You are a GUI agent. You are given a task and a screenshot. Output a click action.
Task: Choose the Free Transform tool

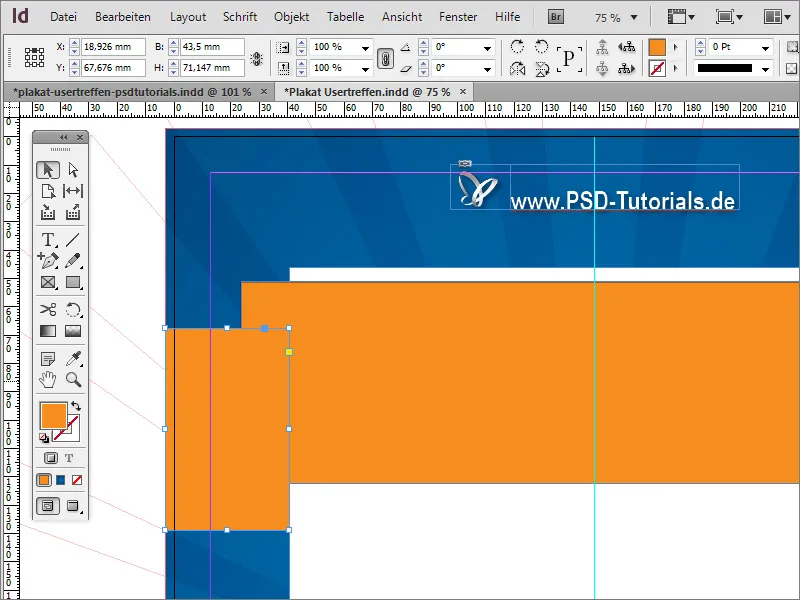tap(73, 310)
